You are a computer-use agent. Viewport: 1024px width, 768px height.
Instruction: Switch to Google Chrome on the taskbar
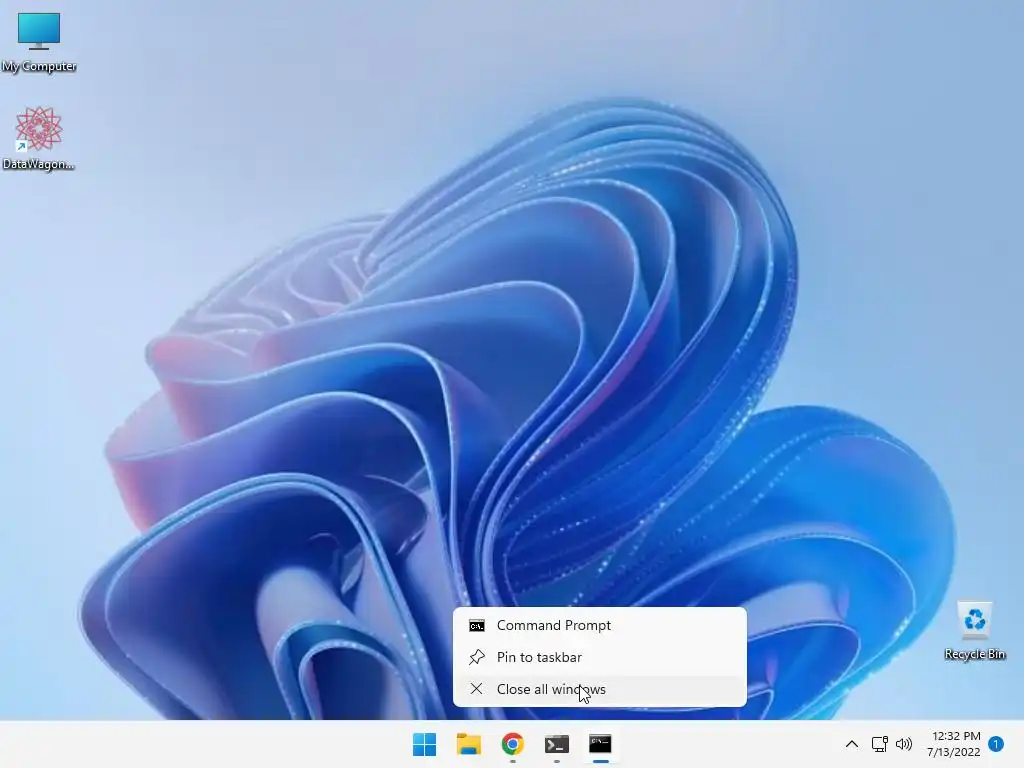coord(513,744)
